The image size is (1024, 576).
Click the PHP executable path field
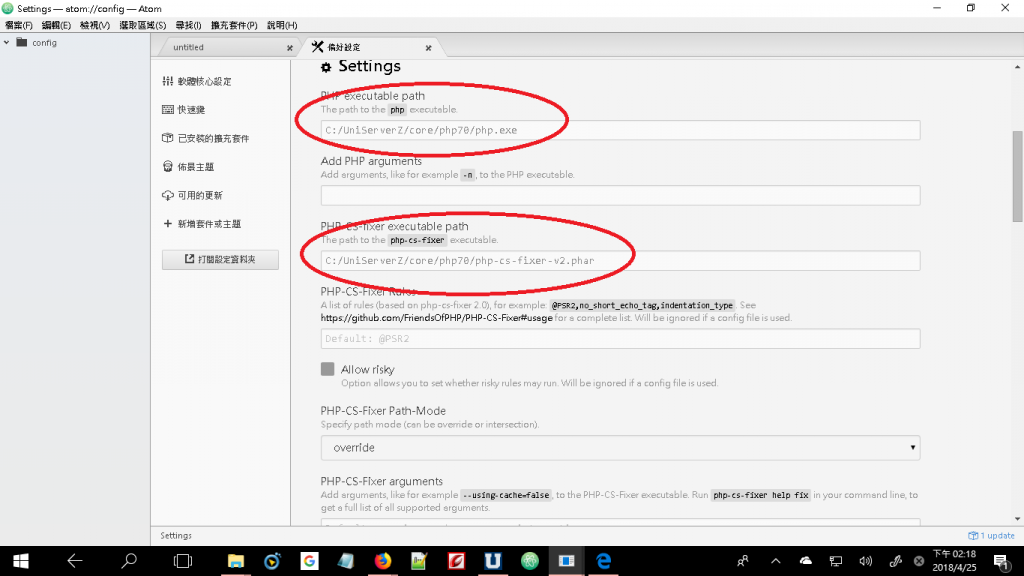(x=620, y=130)
